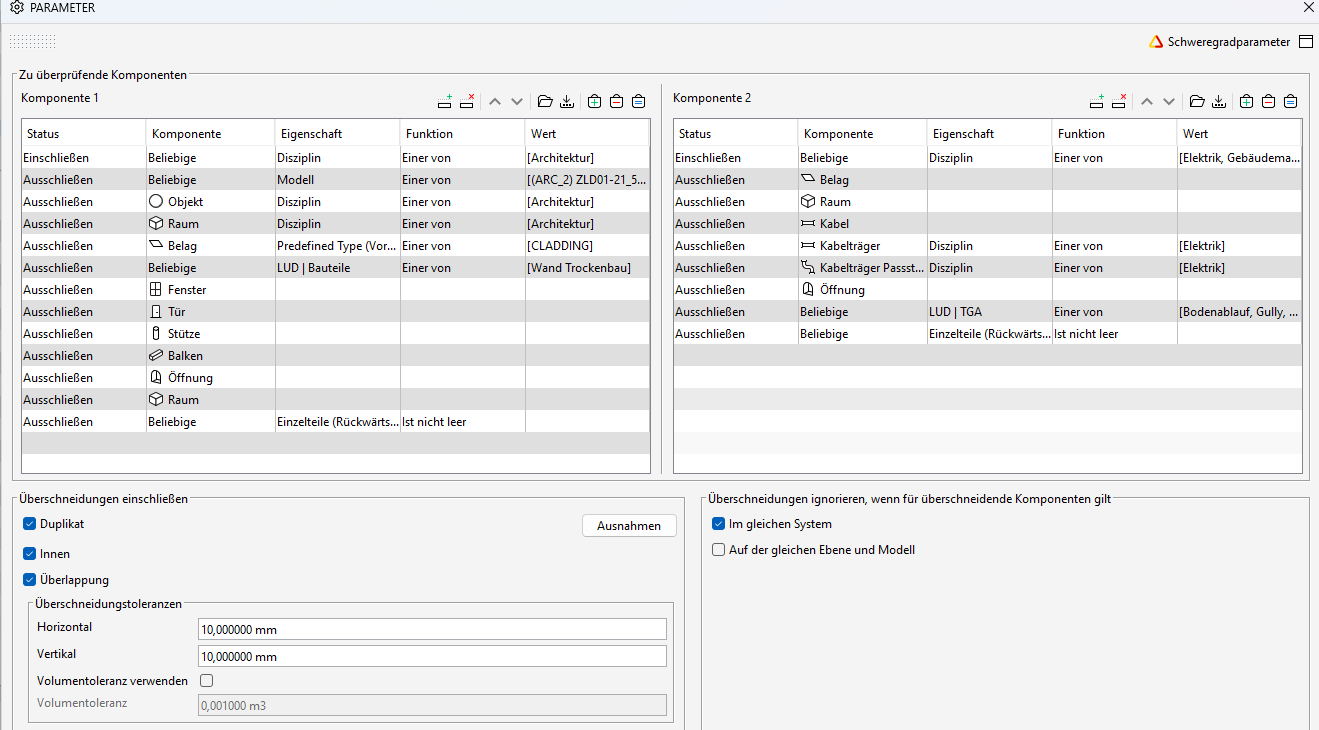Click the LUD | Bauteile property cell
This screenshot has width=1319, height=730.
pos(338,268)
